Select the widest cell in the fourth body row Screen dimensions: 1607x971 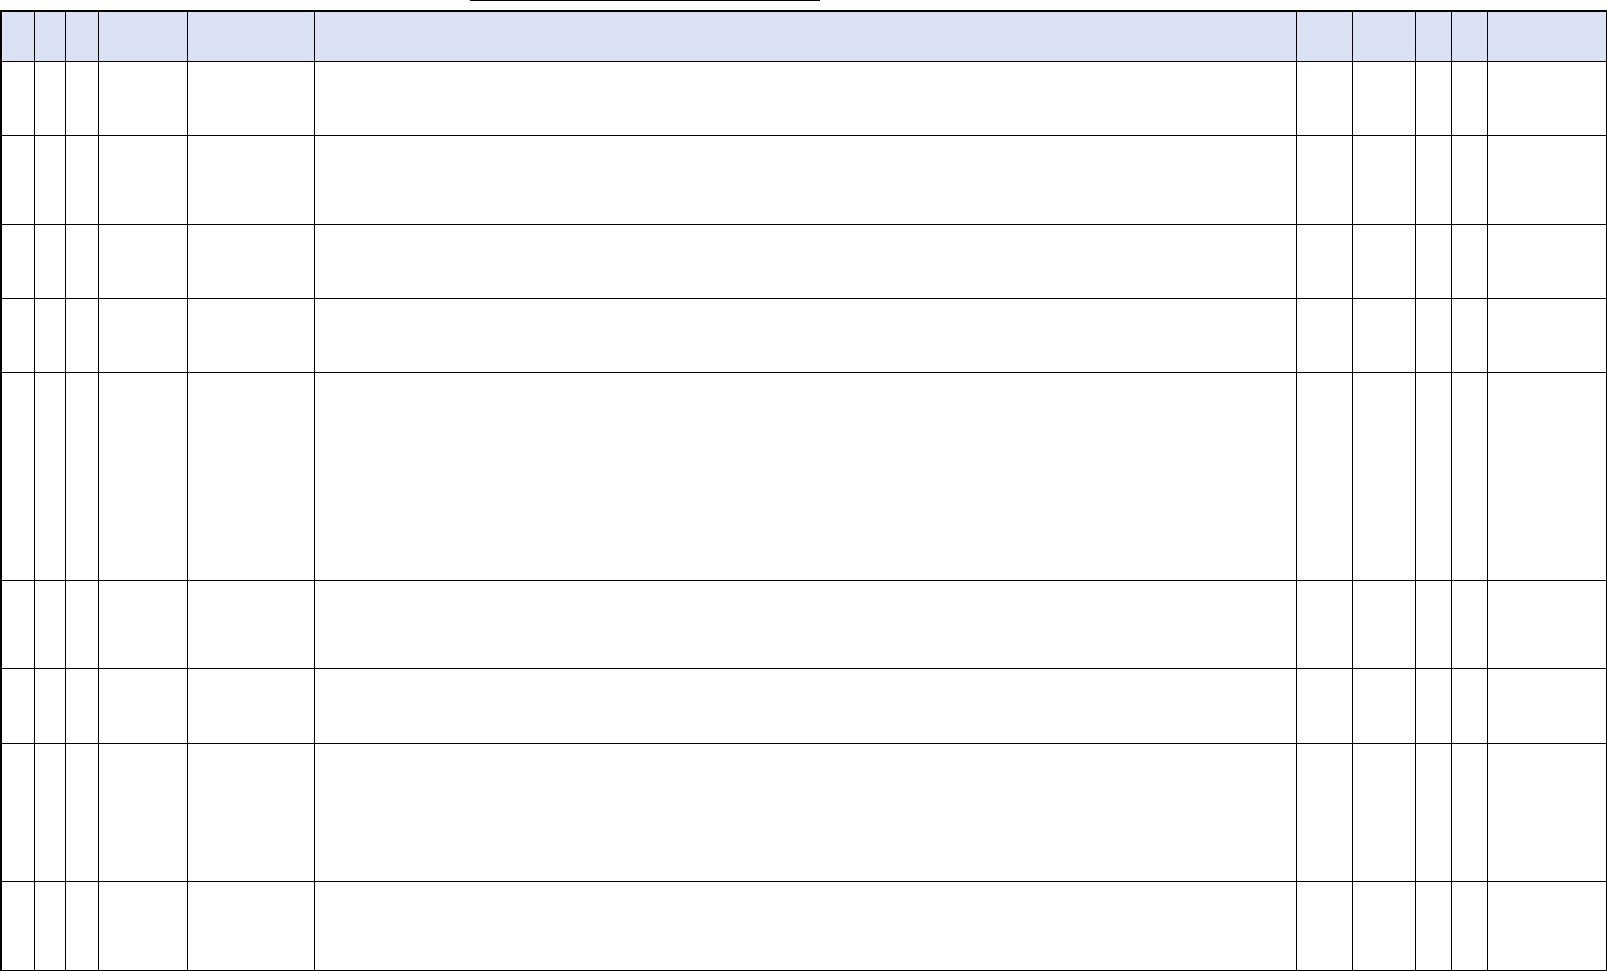click(805, 335)
